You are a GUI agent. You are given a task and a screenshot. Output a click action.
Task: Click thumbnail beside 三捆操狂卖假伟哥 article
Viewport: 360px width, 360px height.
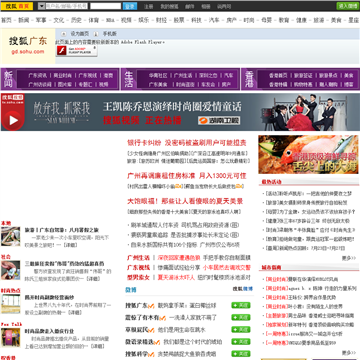click(x=11, y=270)
